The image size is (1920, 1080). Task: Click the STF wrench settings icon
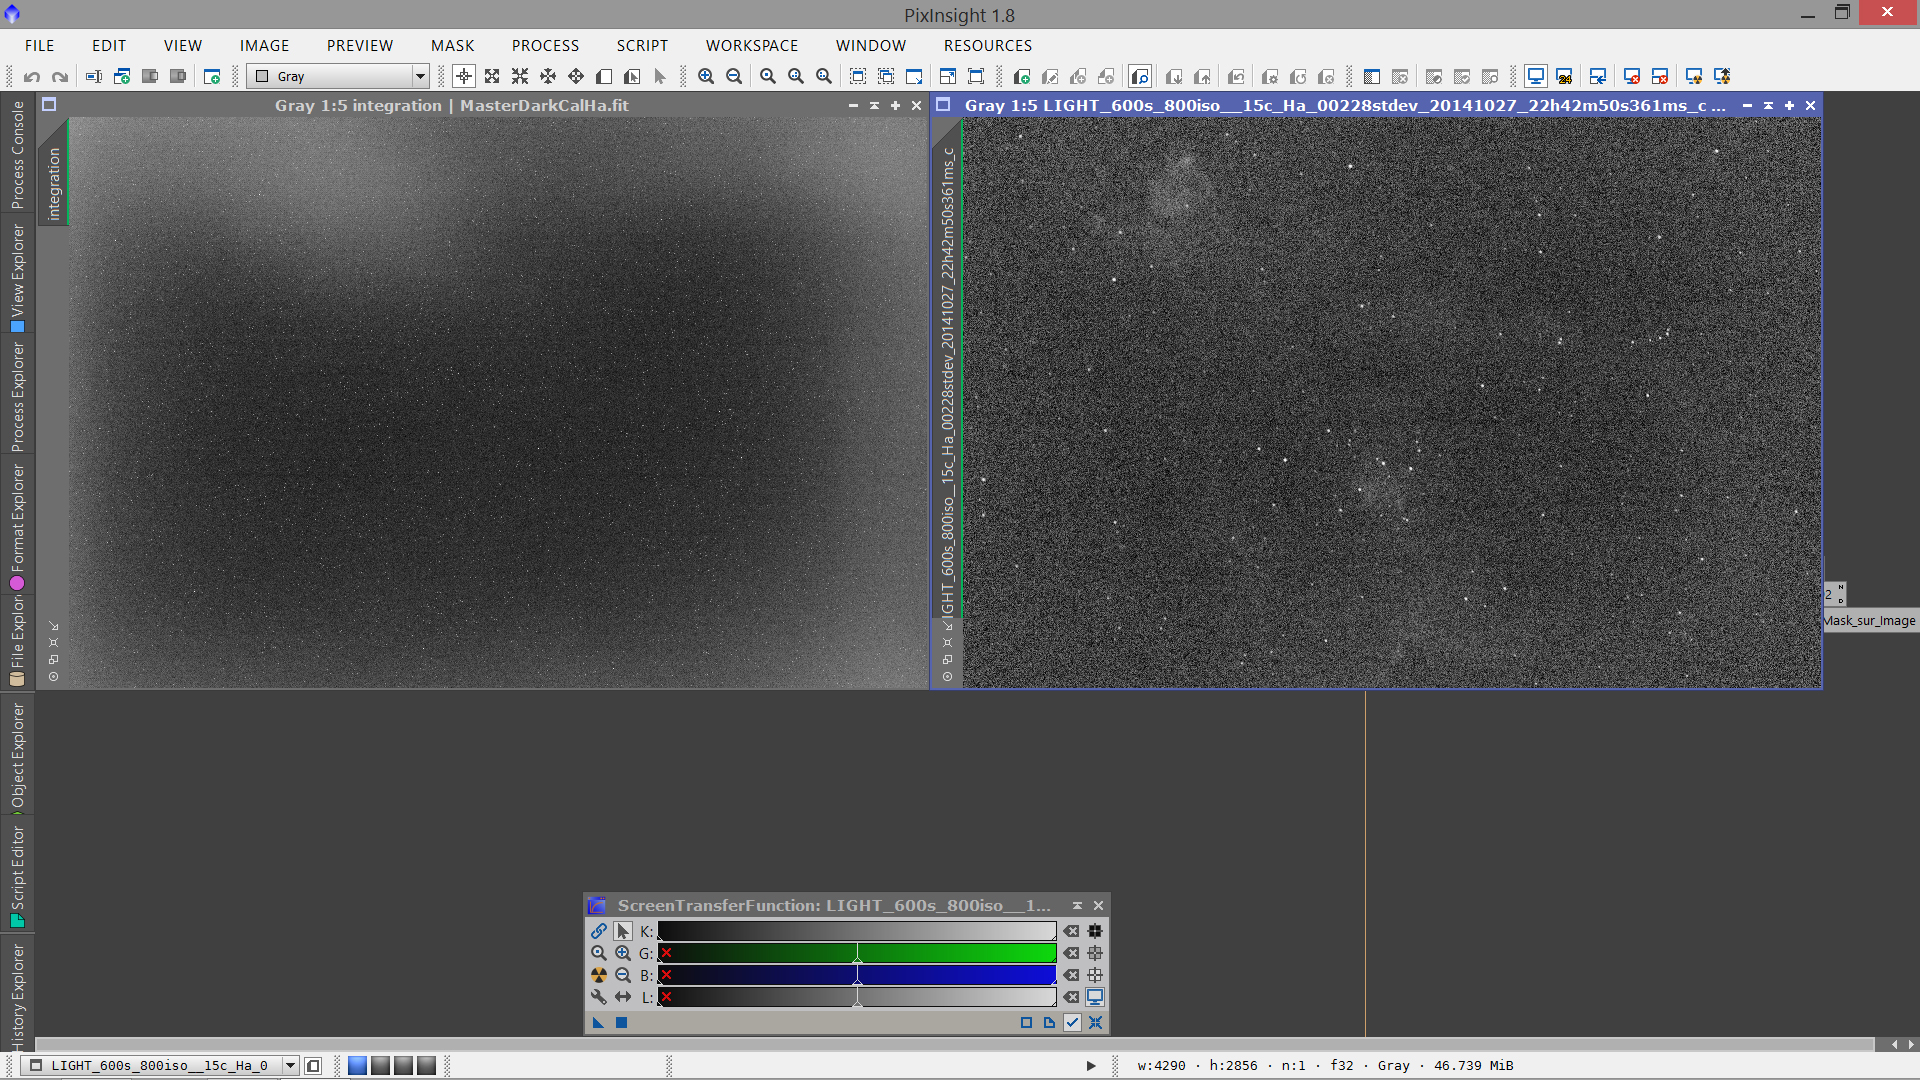[598, 997]
